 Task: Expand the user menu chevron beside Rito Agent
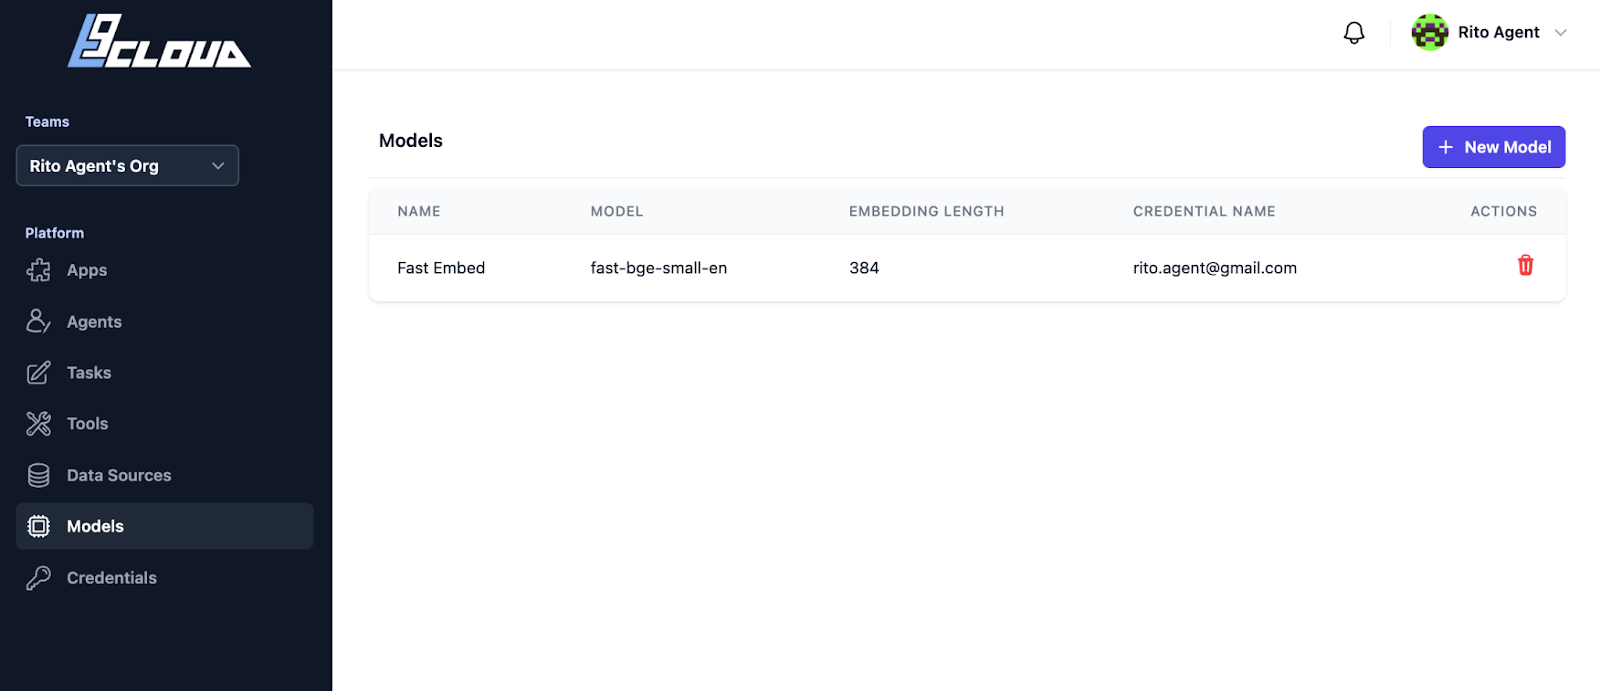click(x=1560, y=33)
